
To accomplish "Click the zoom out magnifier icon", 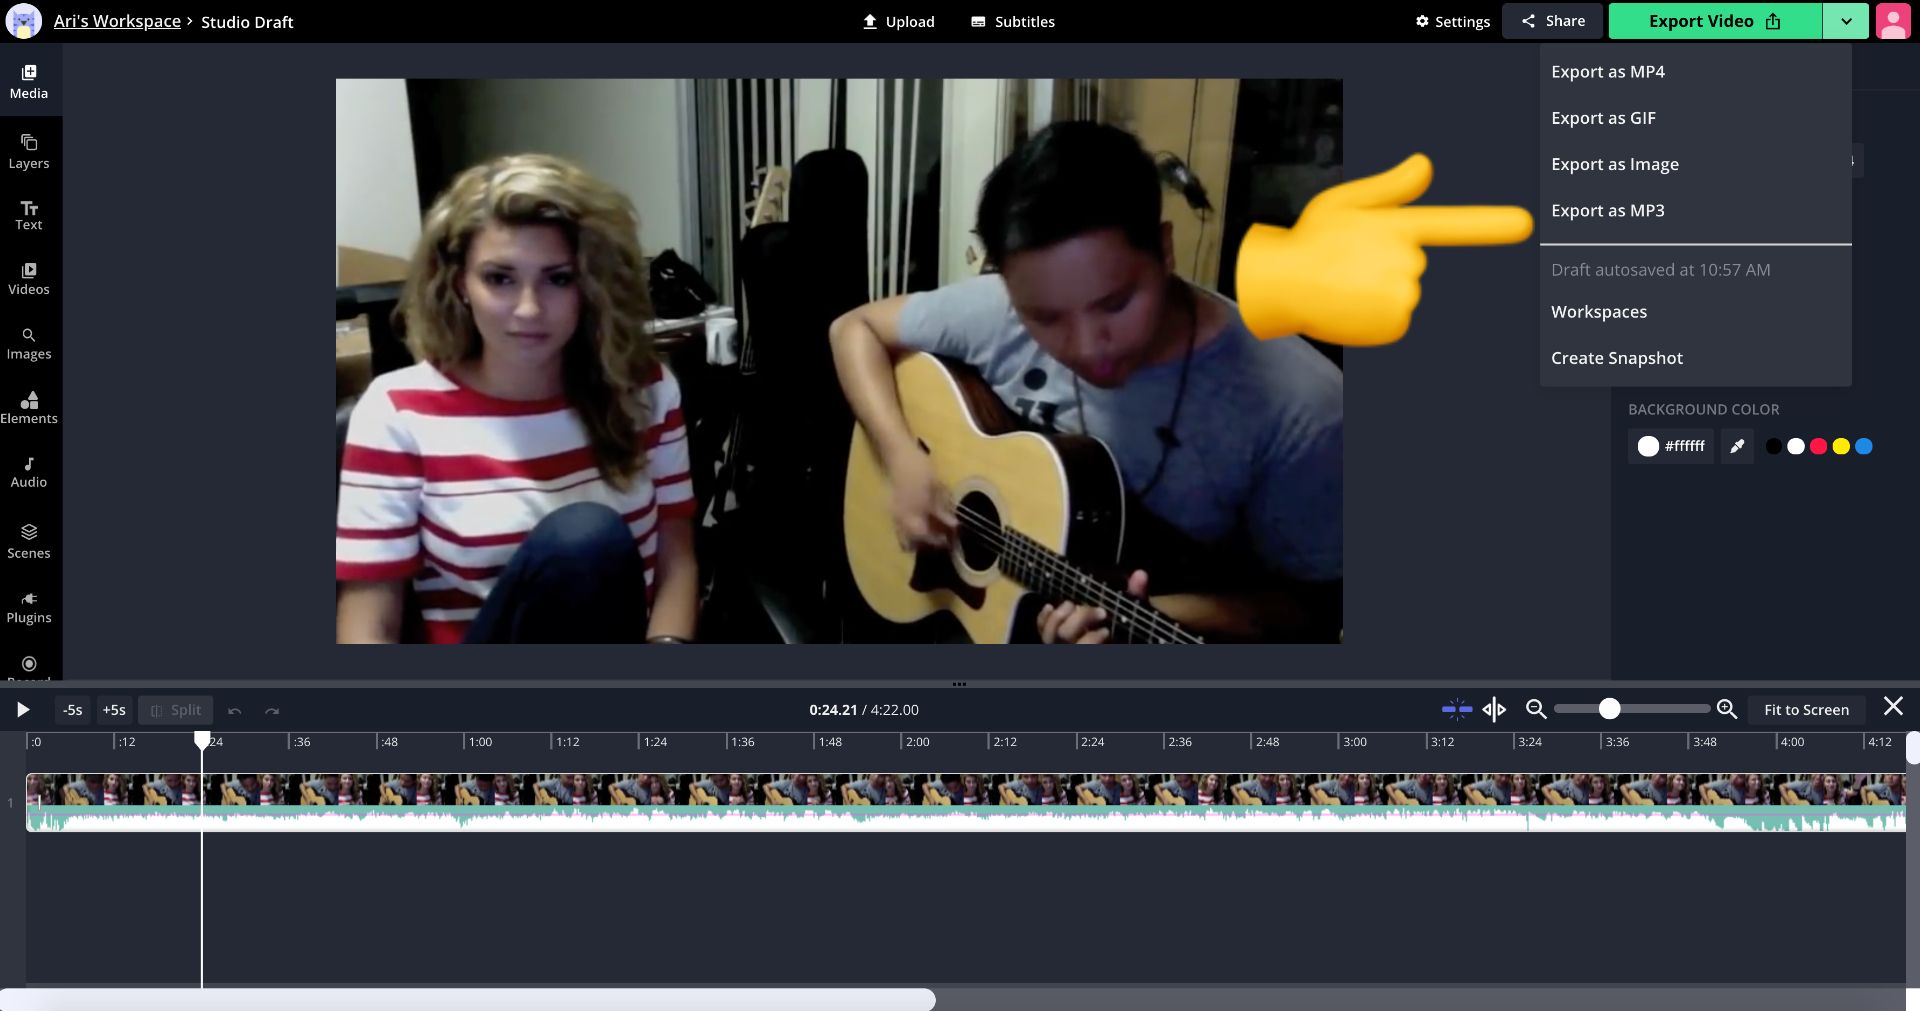I will (1536, 709).
